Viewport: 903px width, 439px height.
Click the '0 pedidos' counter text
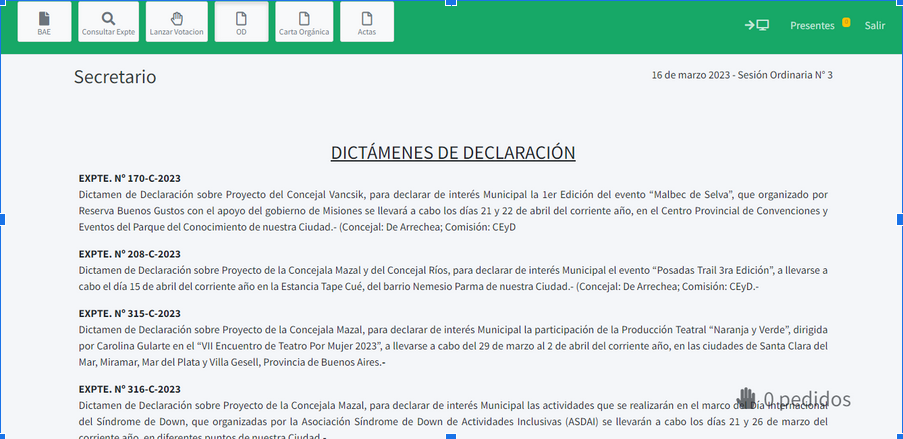point(807,399)
